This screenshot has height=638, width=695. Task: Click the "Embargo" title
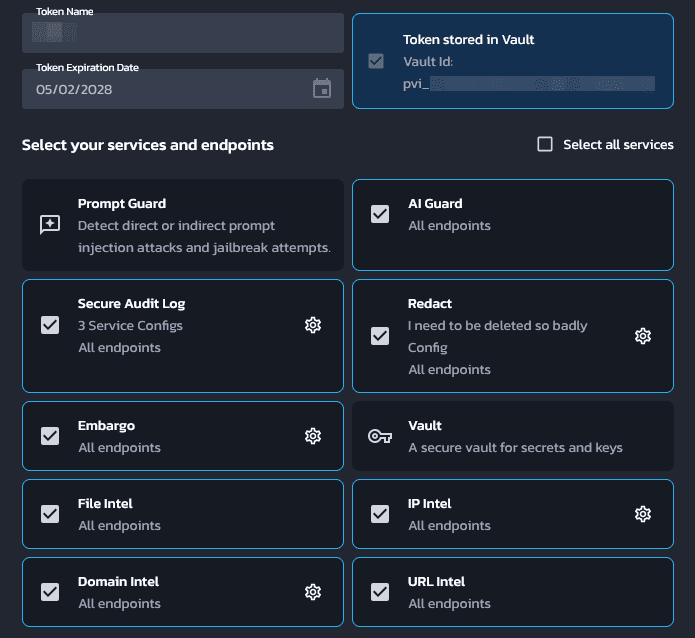[x=106, y=426]
